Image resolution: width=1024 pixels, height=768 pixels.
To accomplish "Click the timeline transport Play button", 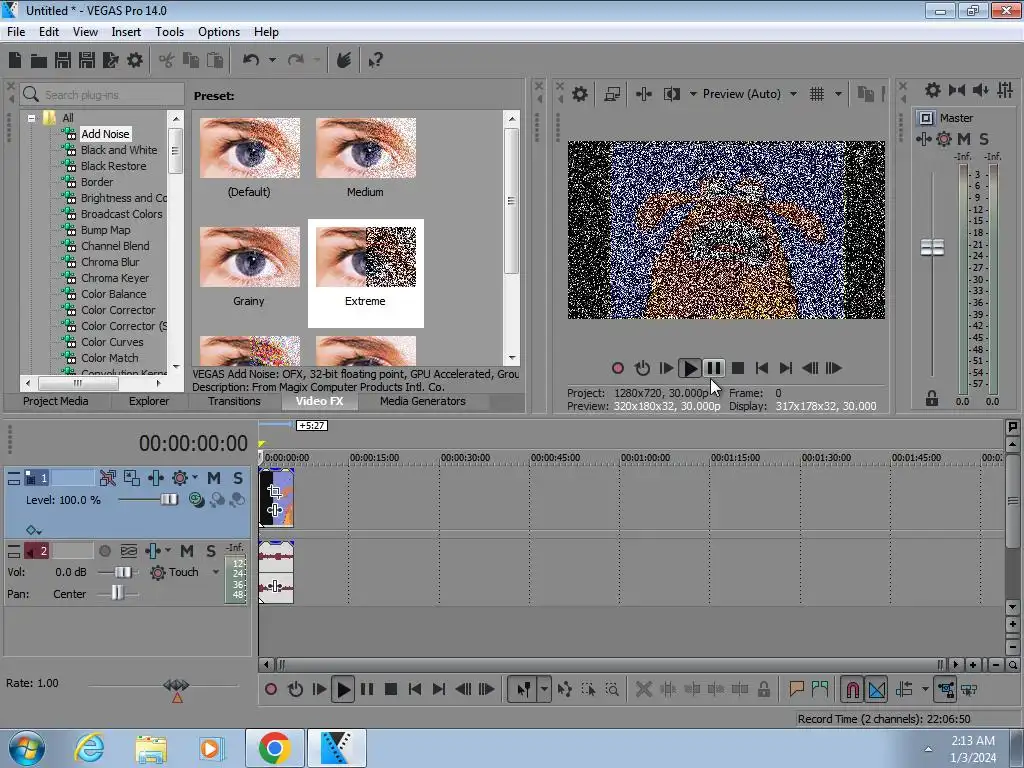I will (343, 689).
